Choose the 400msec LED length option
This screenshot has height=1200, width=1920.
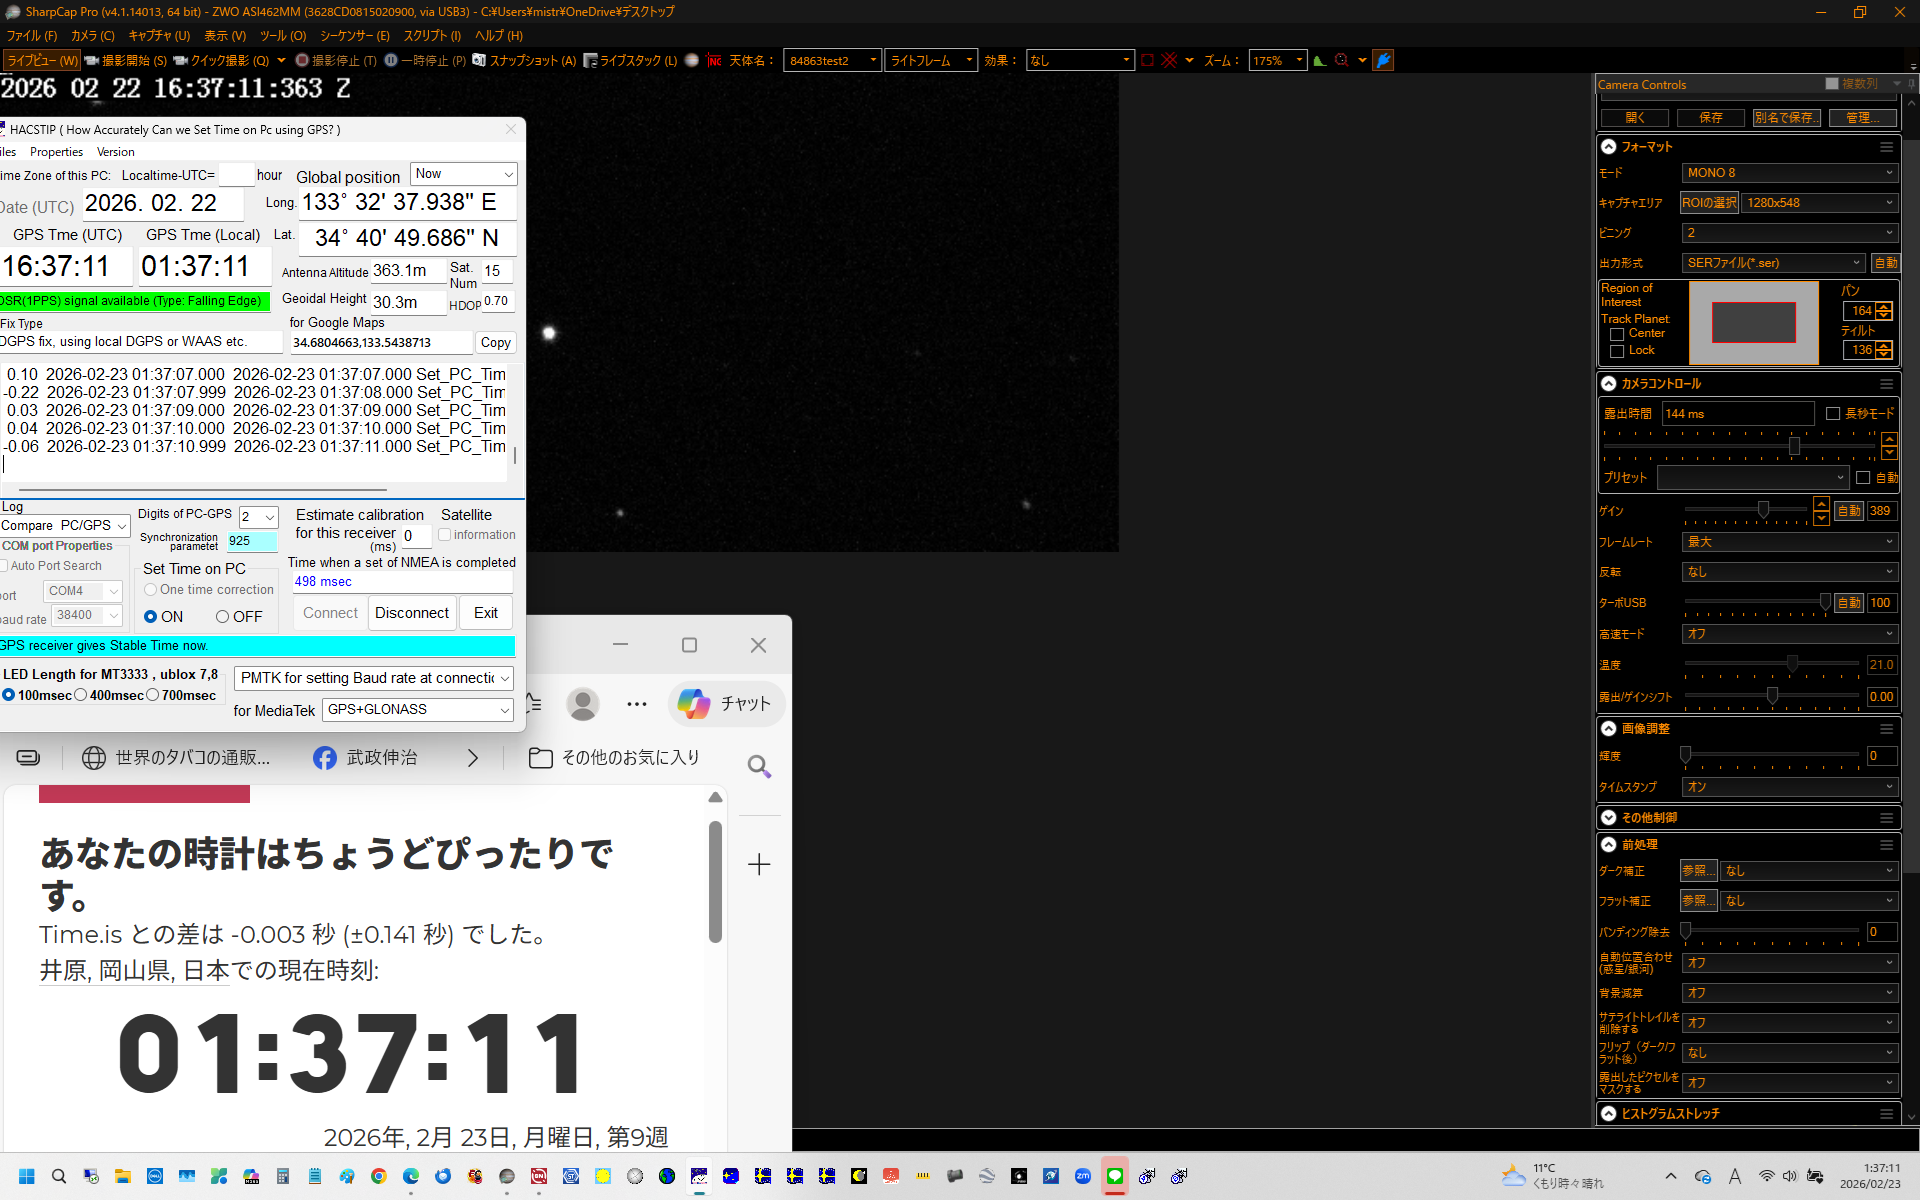[81, 695]
